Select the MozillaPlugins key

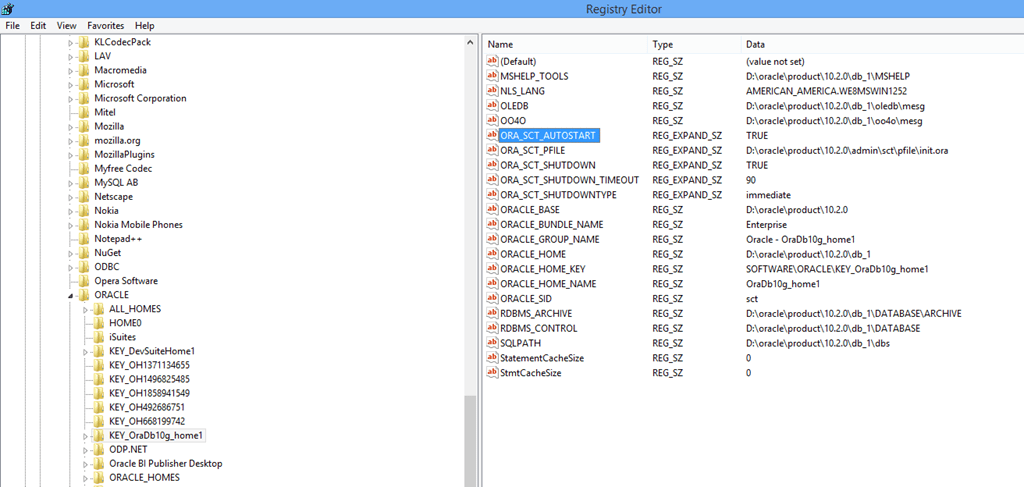124,155
